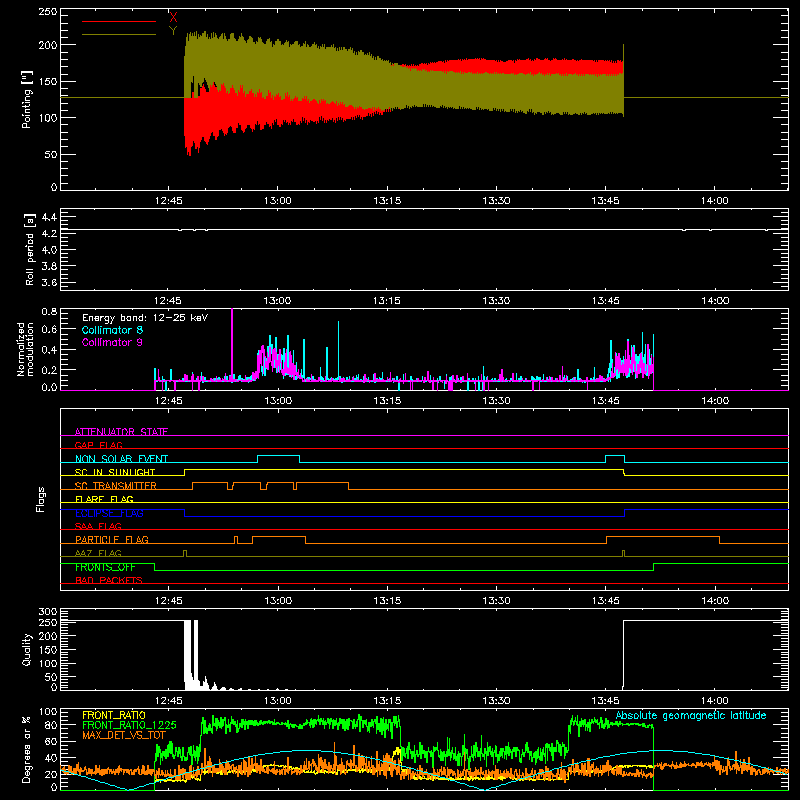
Task: Click the 'Degrees or %' axis title
Action: point(26,749)
